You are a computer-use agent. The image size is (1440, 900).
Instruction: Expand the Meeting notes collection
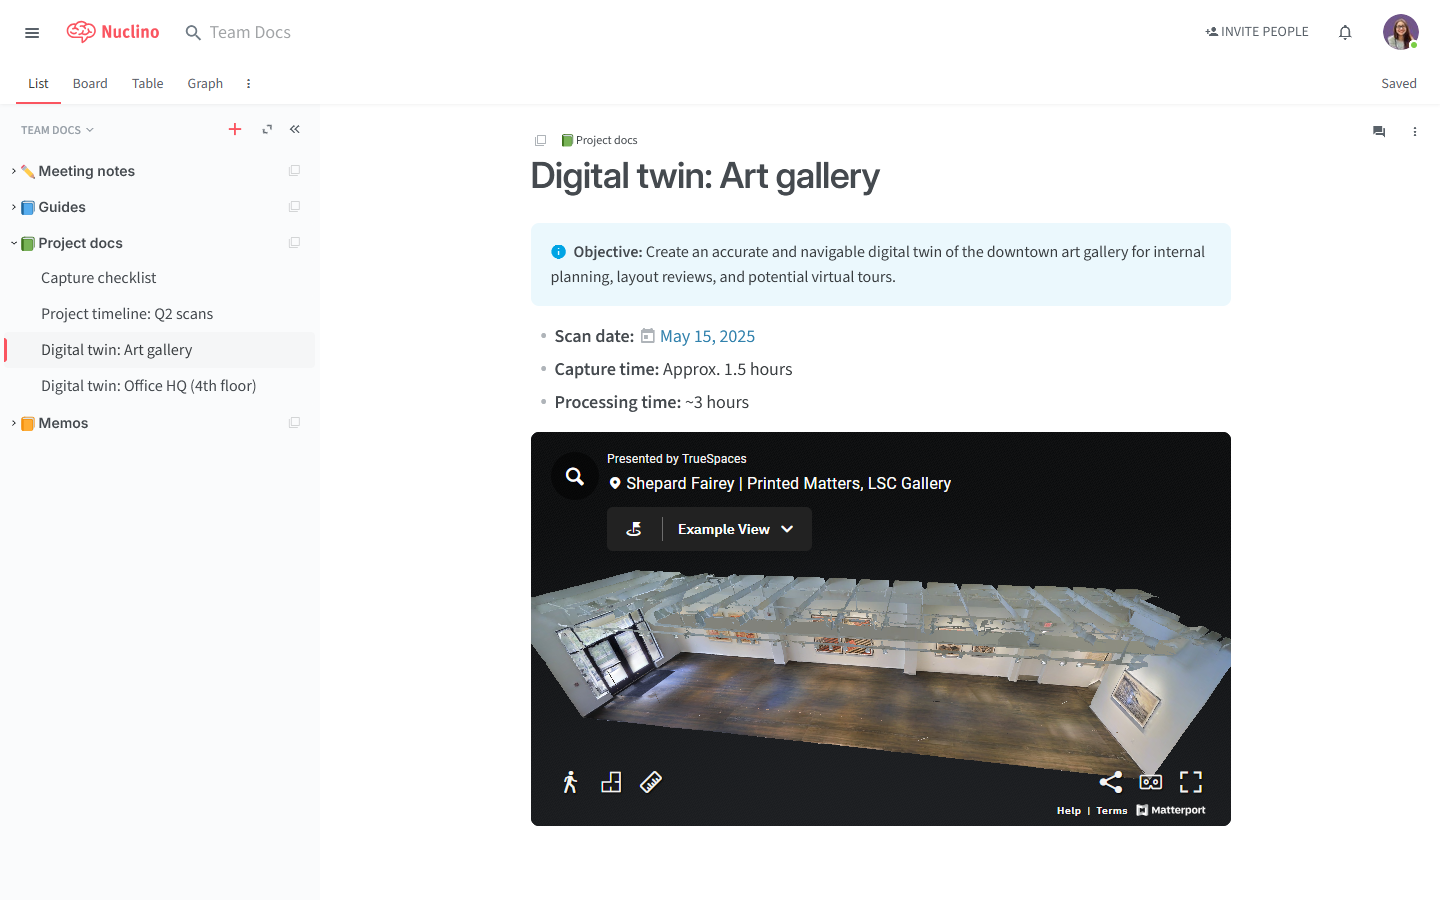tap(13, 171)
